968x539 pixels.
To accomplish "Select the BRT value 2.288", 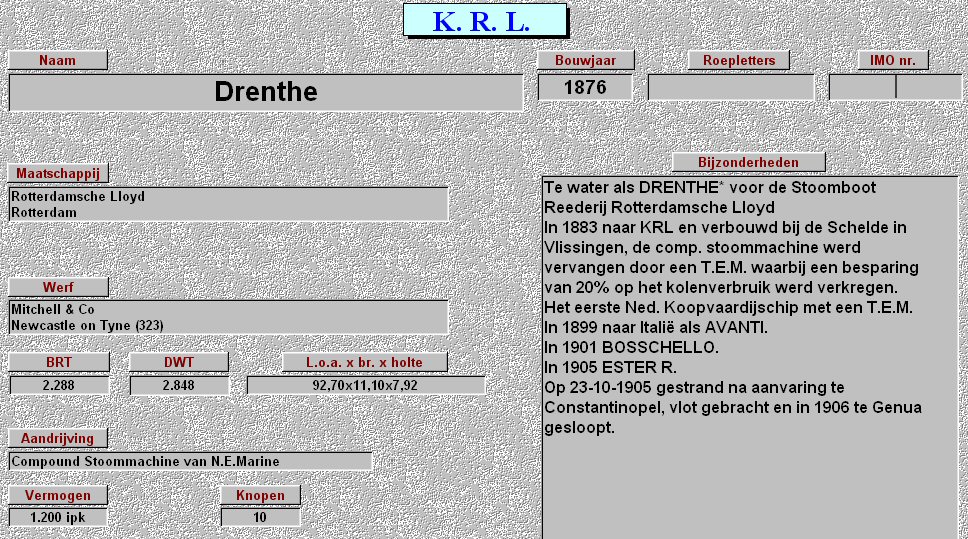I will coord(59,385).
